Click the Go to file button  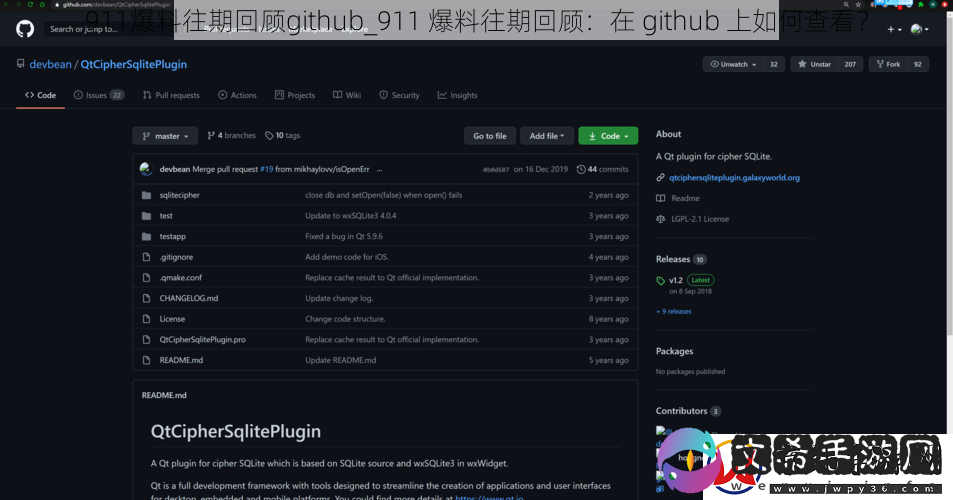click(x=490, y=136)
